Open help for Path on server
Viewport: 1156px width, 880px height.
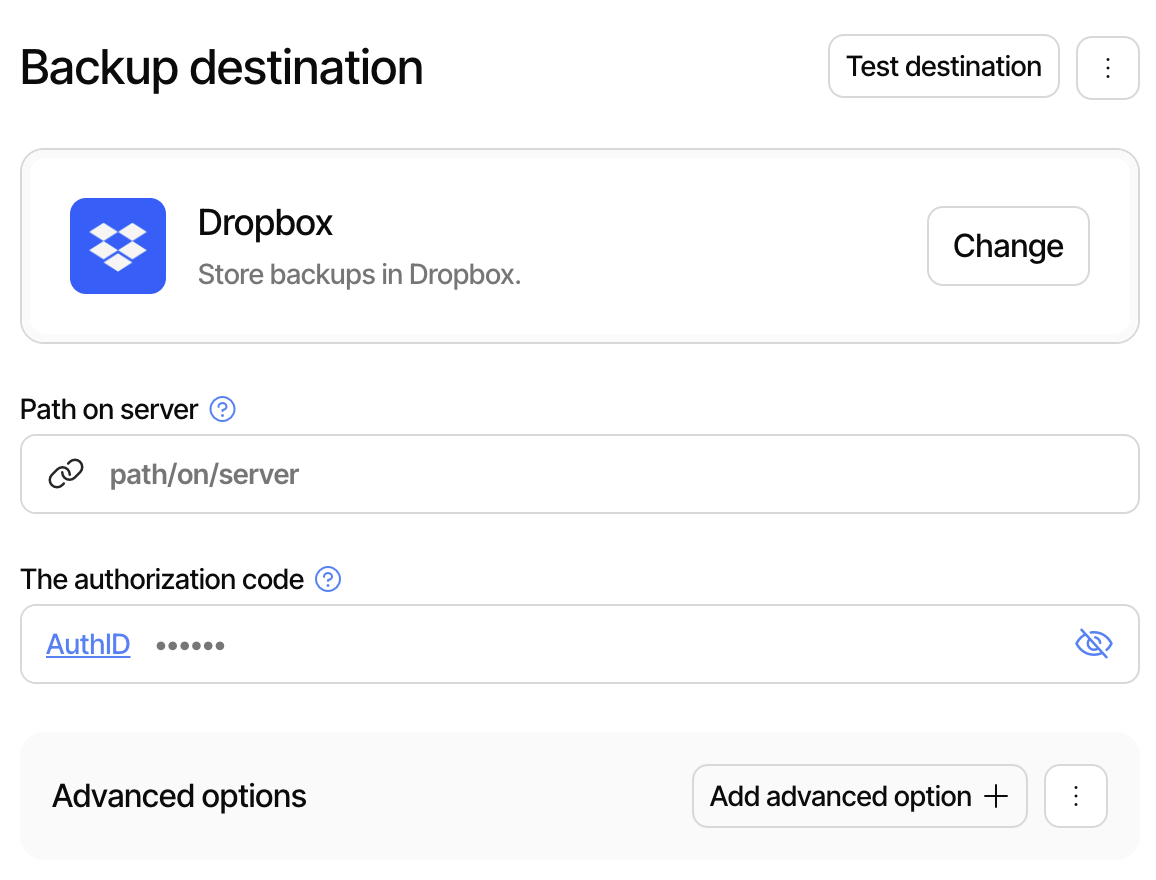[222, 409]
